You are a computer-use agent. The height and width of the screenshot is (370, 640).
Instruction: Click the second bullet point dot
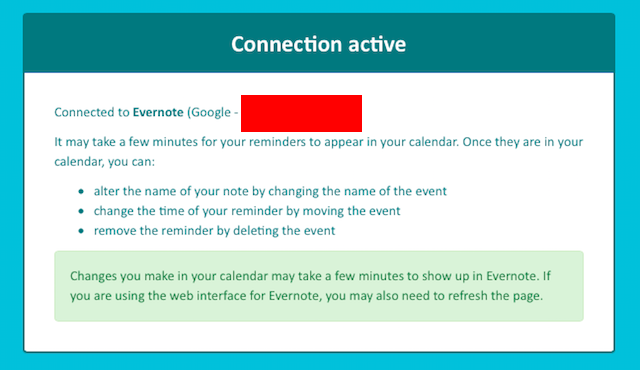click(x=81, y=211)
